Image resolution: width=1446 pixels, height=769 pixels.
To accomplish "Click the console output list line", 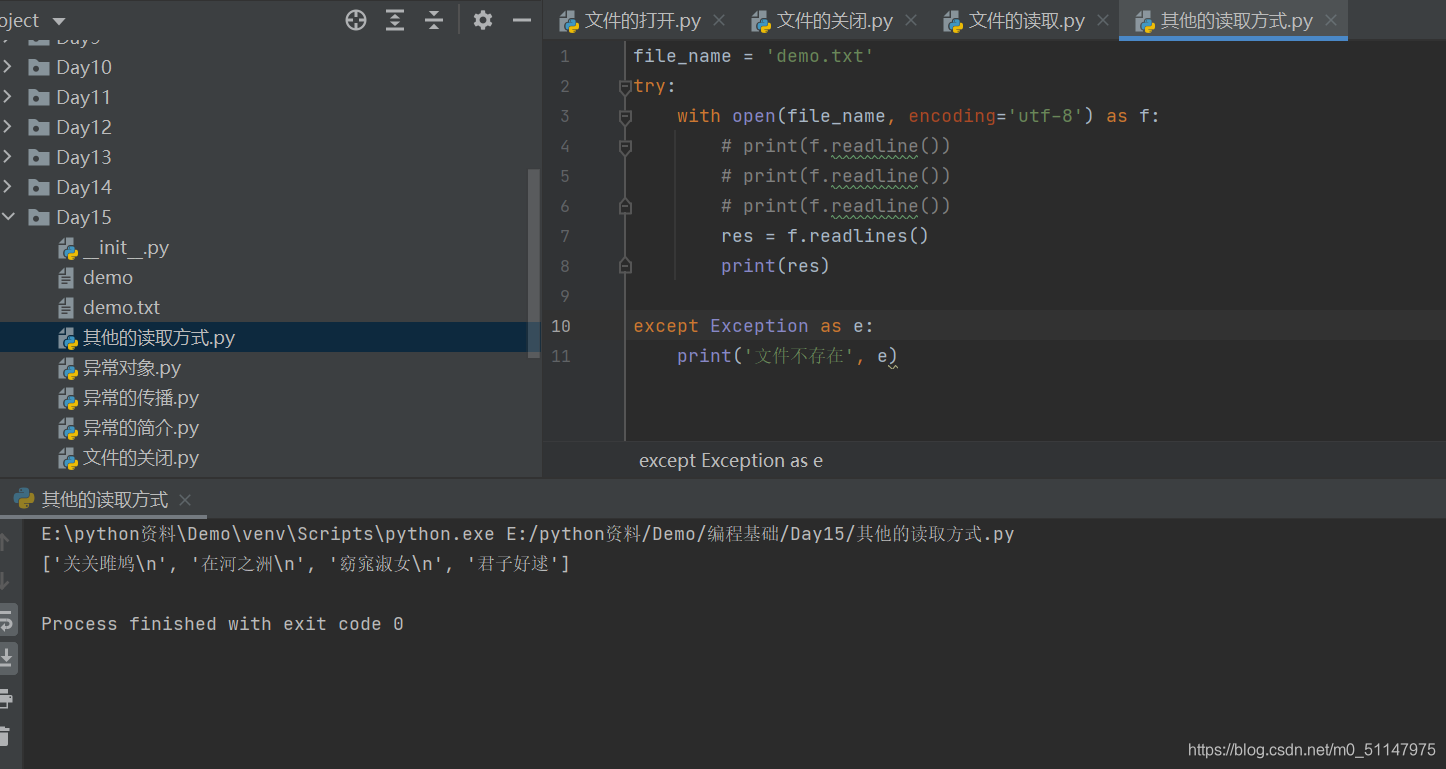I will click(x=305, y=564).
